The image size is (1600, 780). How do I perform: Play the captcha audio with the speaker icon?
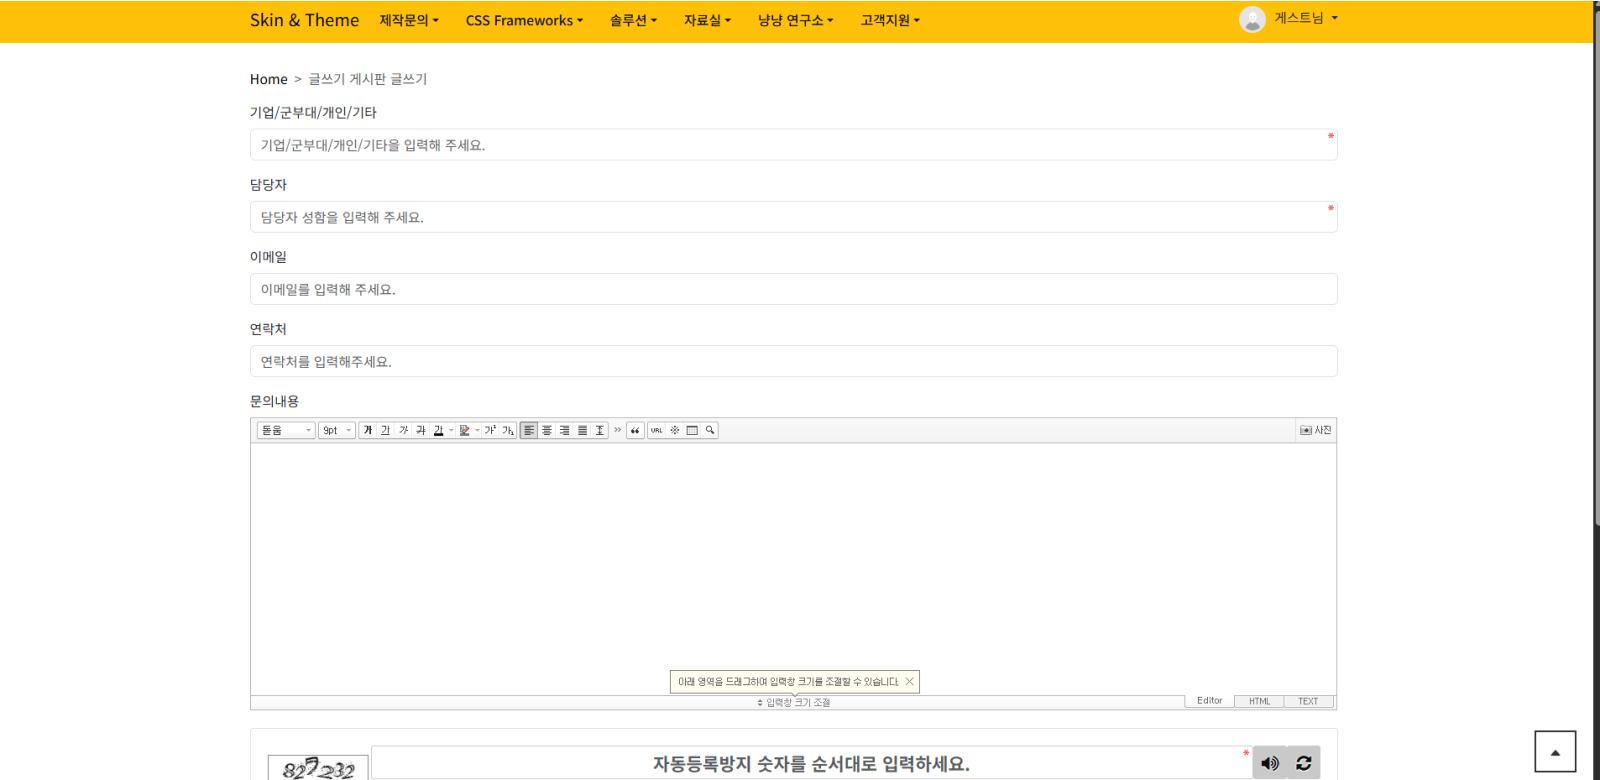point(1270,763)
